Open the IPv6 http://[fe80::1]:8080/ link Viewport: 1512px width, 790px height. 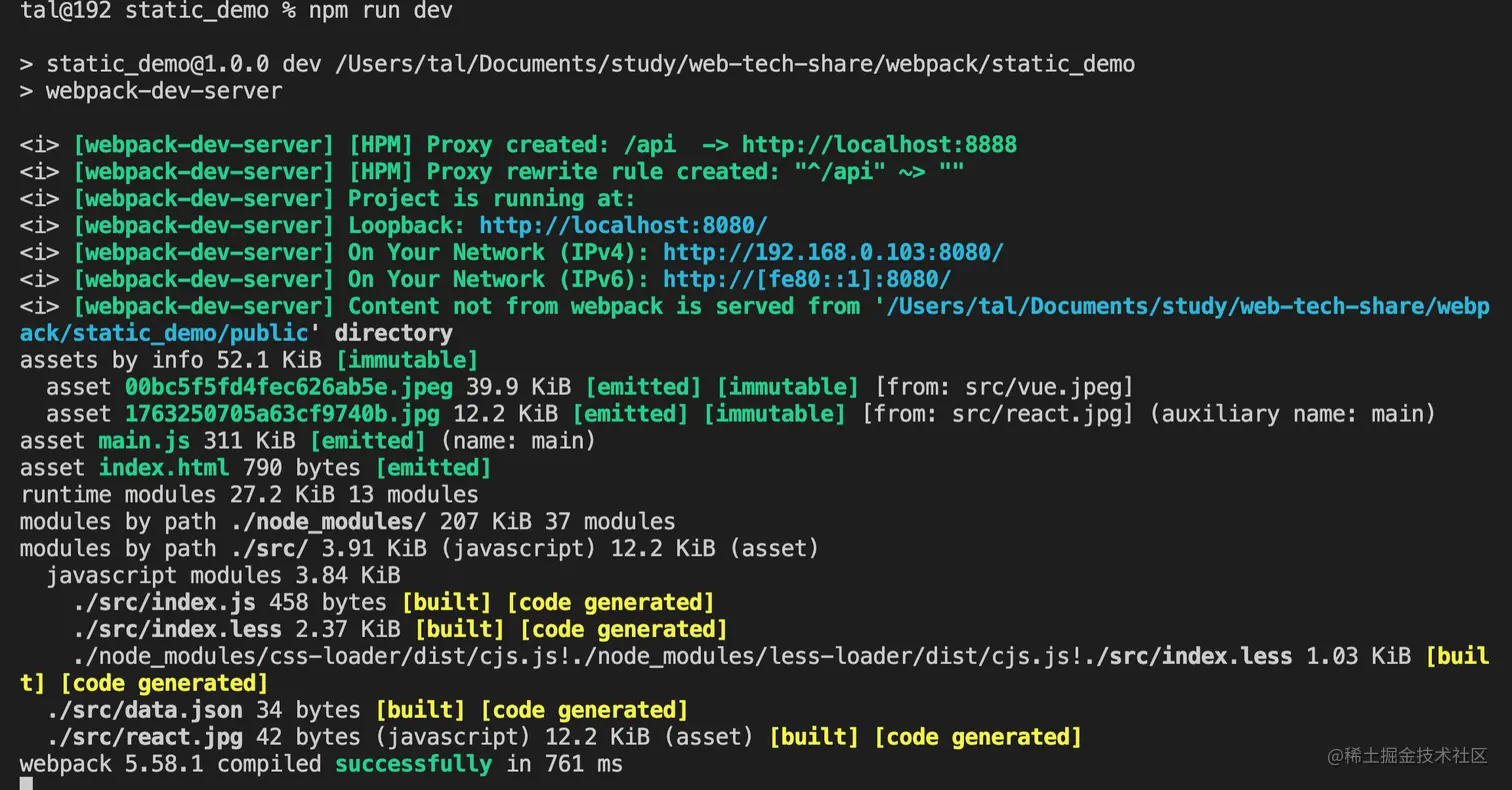point(807,280)
